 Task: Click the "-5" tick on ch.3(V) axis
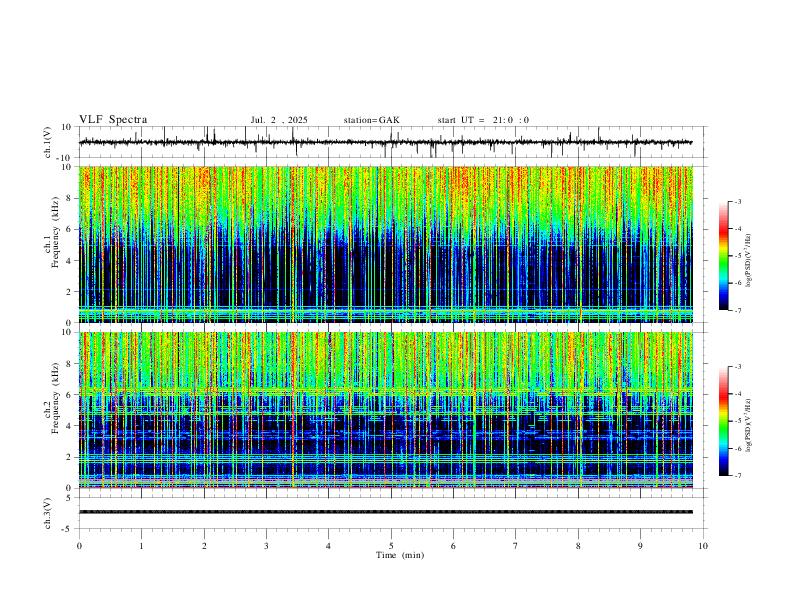68,529
